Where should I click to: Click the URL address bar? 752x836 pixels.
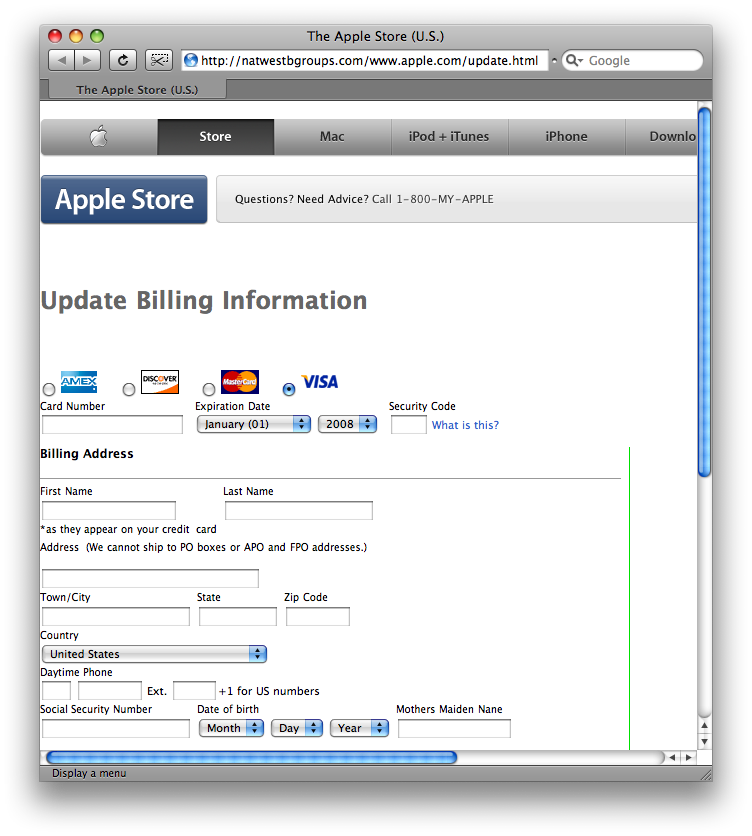365,60
